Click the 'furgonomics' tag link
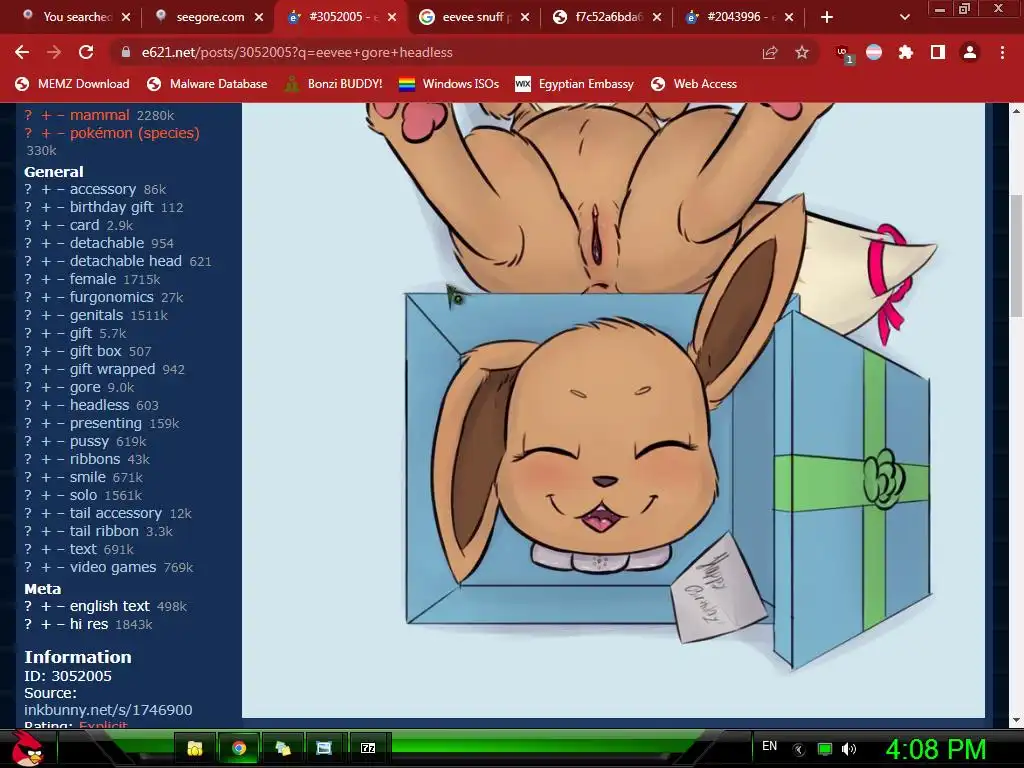1024x768 pixels. tap(112, 297)
